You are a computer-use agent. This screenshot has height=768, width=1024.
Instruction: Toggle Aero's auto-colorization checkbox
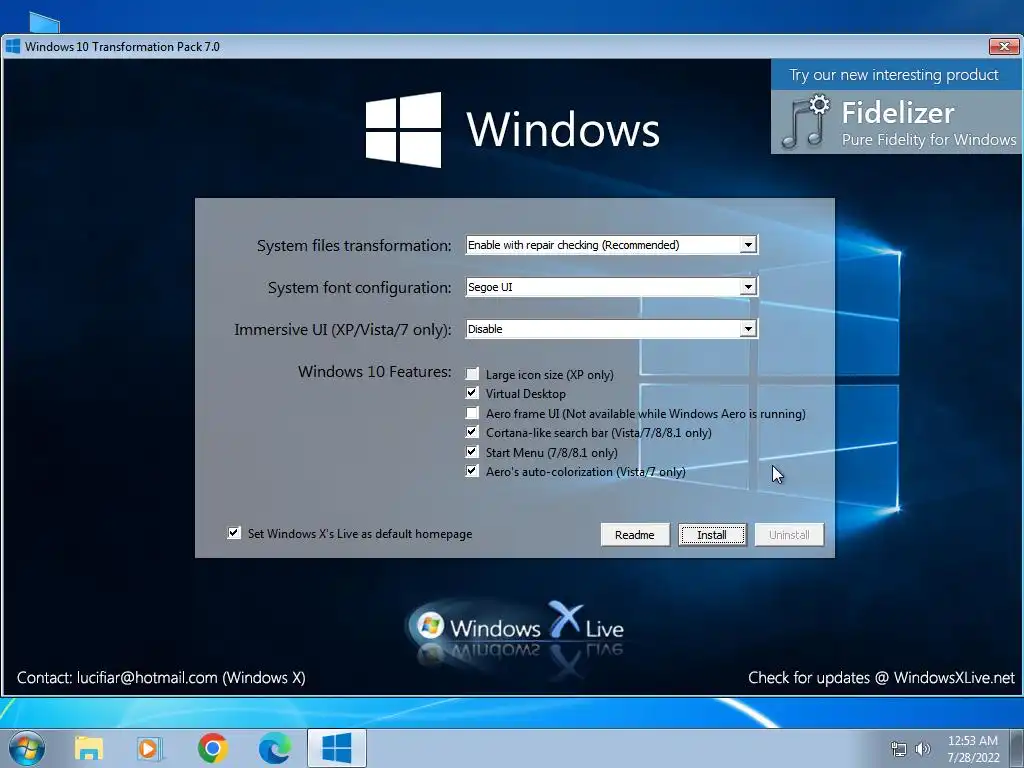click(x=472, y=471)
